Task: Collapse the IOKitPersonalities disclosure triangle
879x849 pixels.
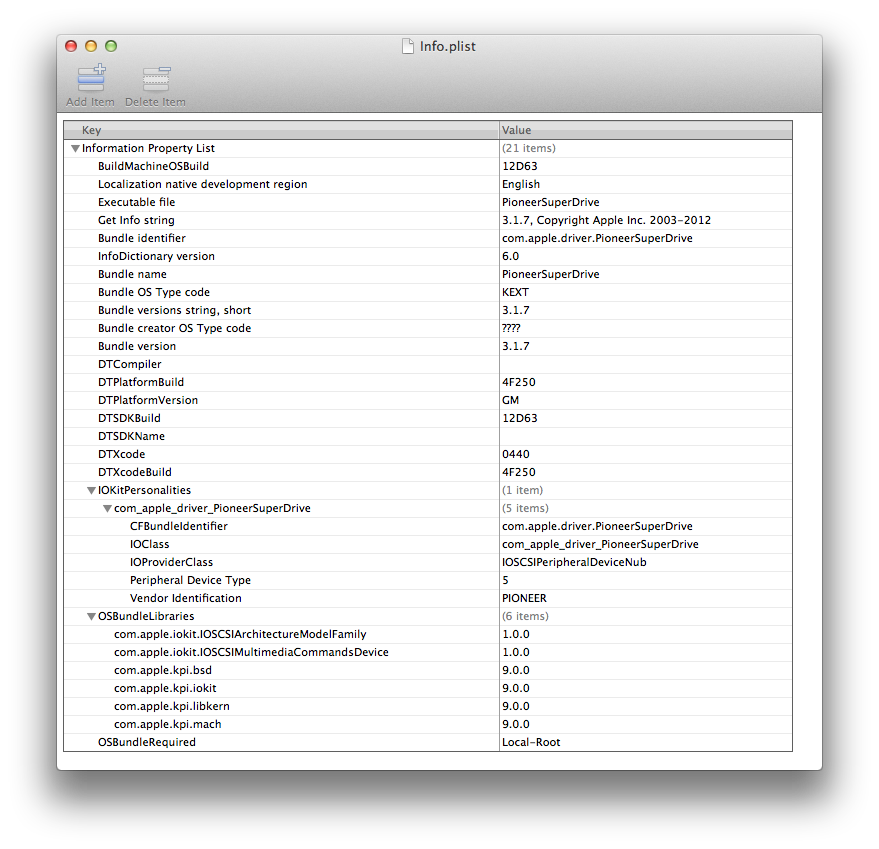Action: (91, 491)
